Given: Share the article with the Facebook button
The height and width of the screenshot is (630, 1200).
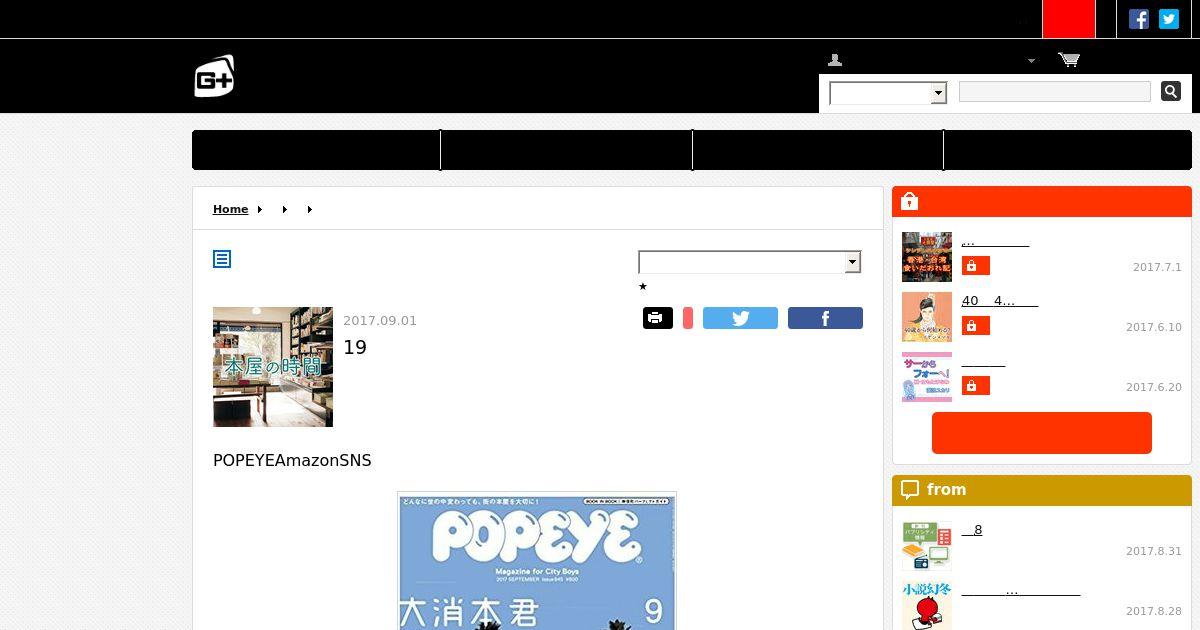Looking at the screenshot, I should point(825,318).
